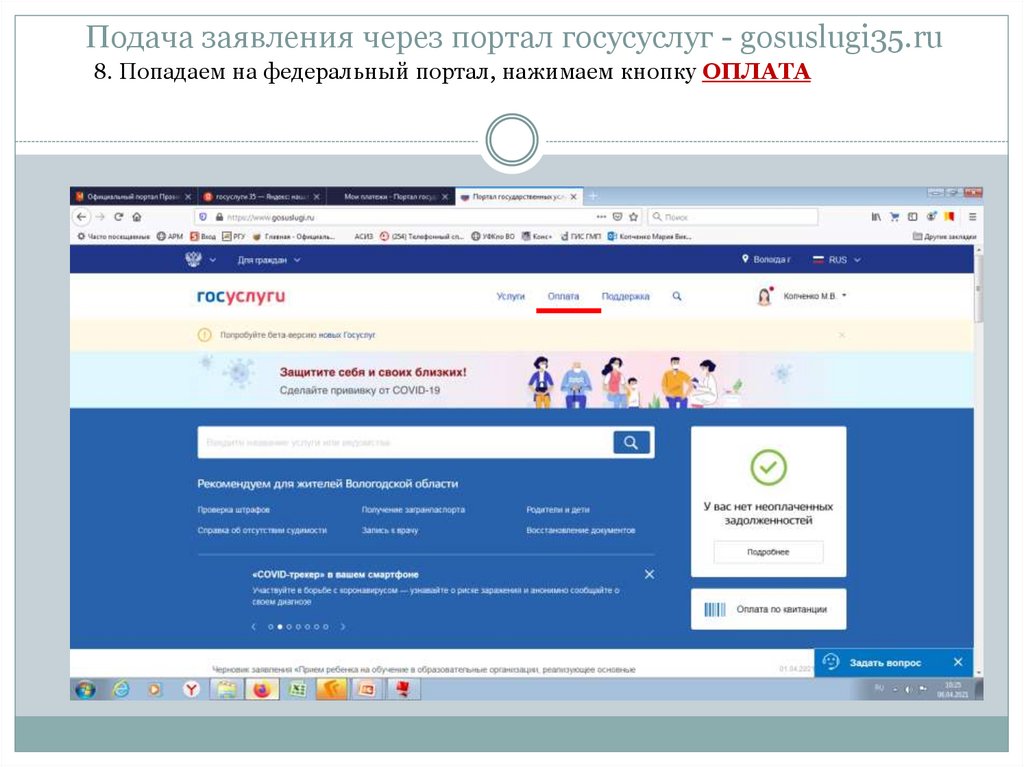Open the Часто посещаемые bookmark
Screen dimensions: 1024x767
coord(114,237)
